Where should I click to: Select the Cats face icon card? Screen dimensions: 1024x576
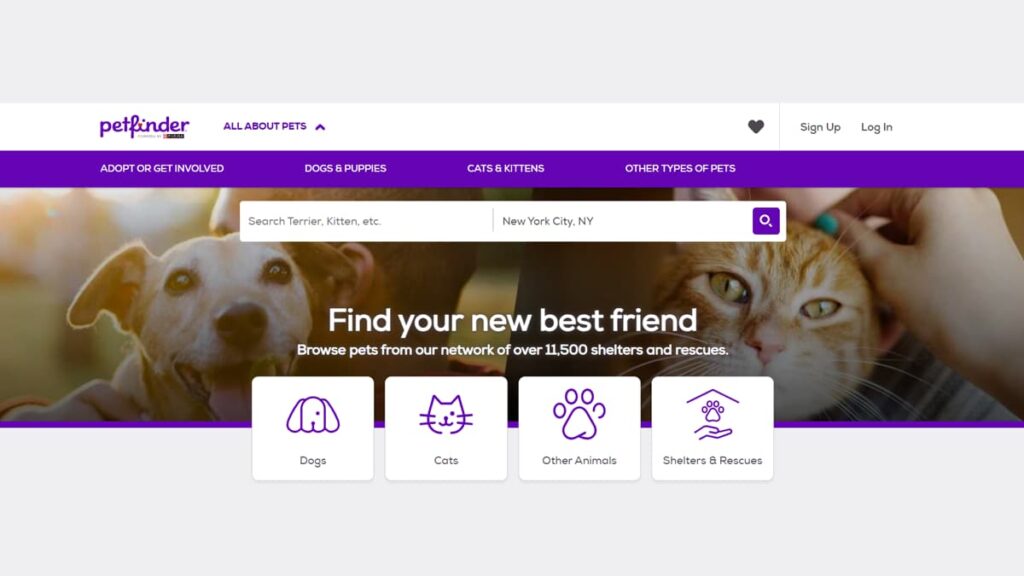[x=446, y=415]
